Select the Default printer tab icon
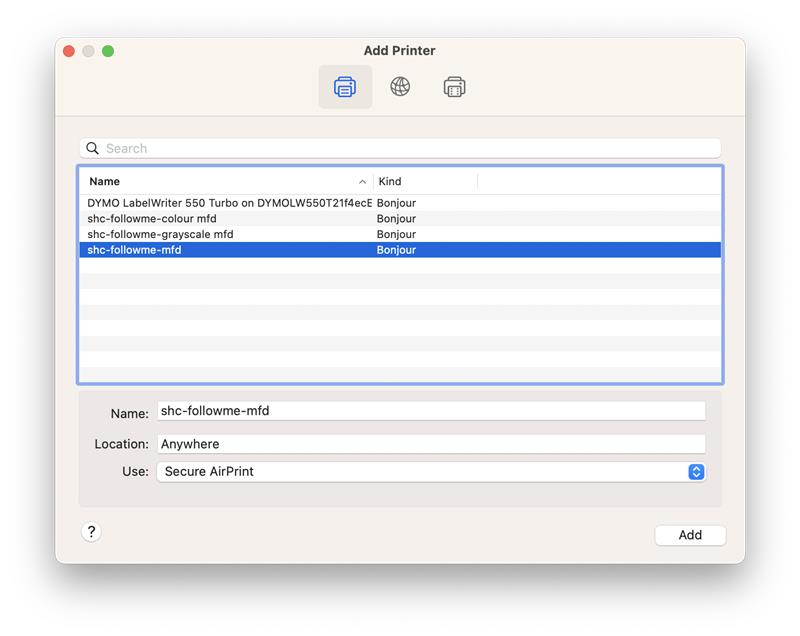The height and width of the screenshot is (636, 800). click(345, 87)
